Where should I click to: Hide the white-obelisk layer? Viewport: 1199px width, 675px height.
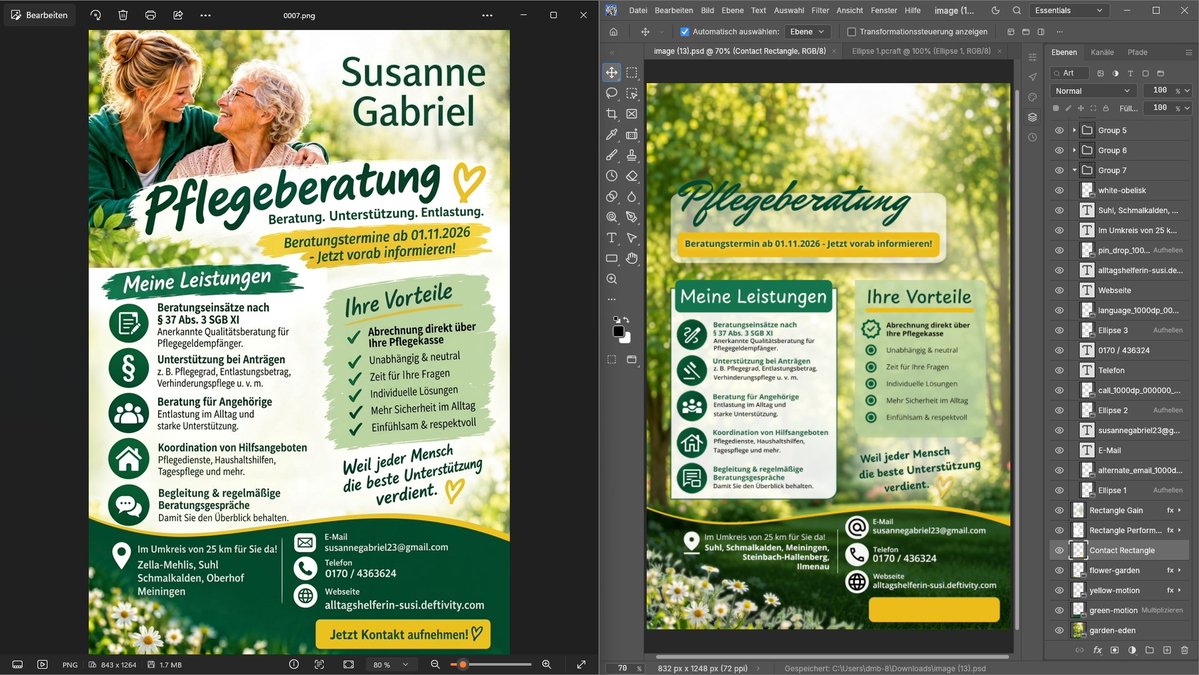tap(1059, 190)
